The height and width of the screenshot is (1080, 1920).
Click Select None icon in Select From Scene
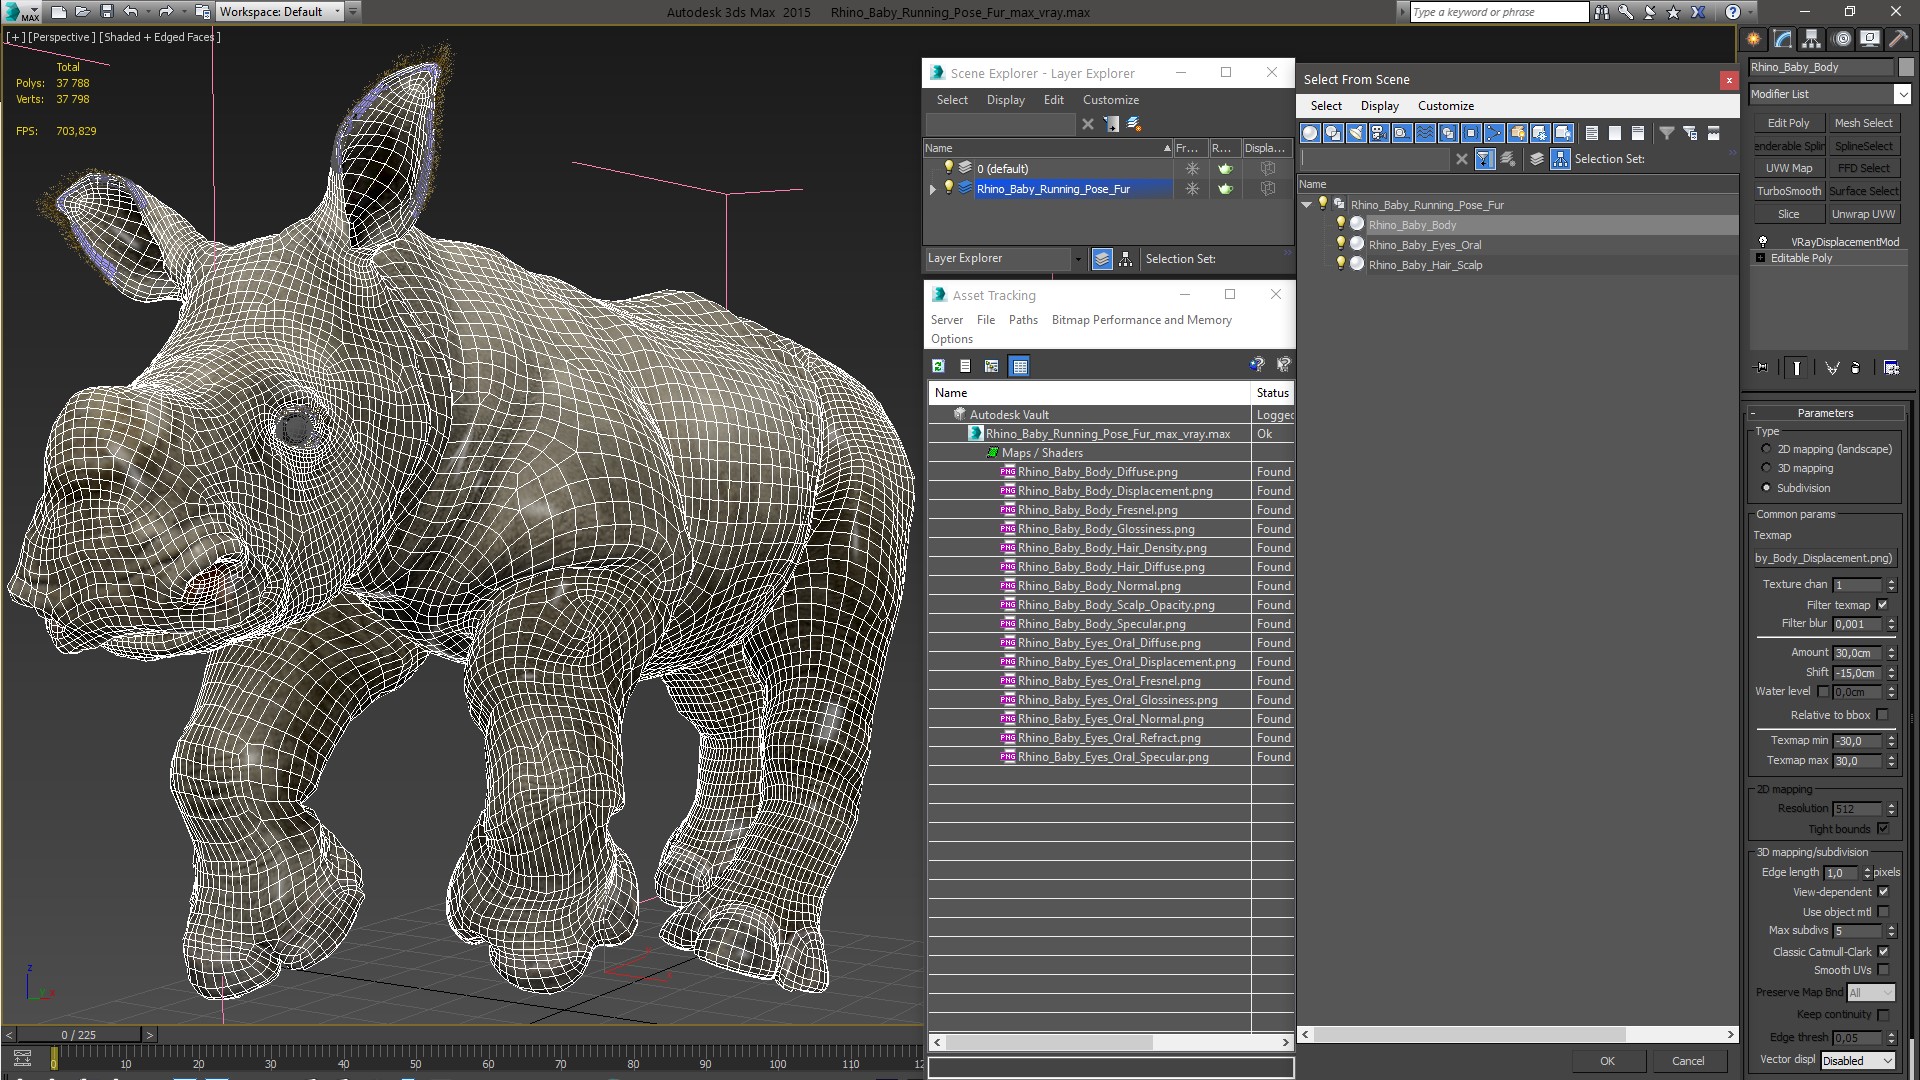pyautogui.click(x=1615, y=133)
